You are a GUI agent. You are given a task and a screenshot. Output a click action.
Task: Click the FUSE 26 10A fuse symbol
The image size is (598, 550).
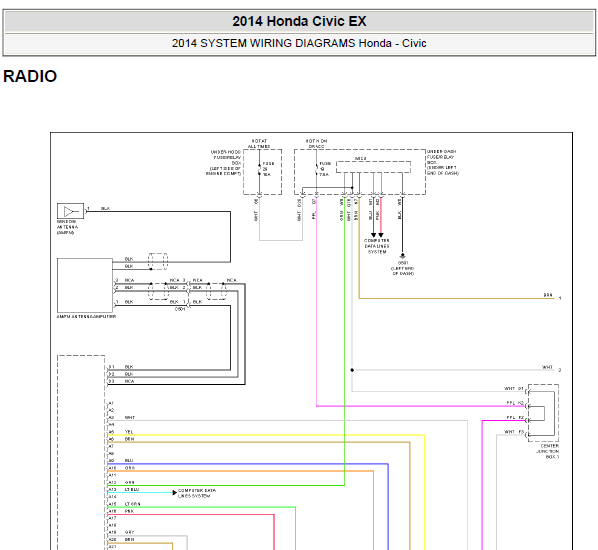click(260, 169)
